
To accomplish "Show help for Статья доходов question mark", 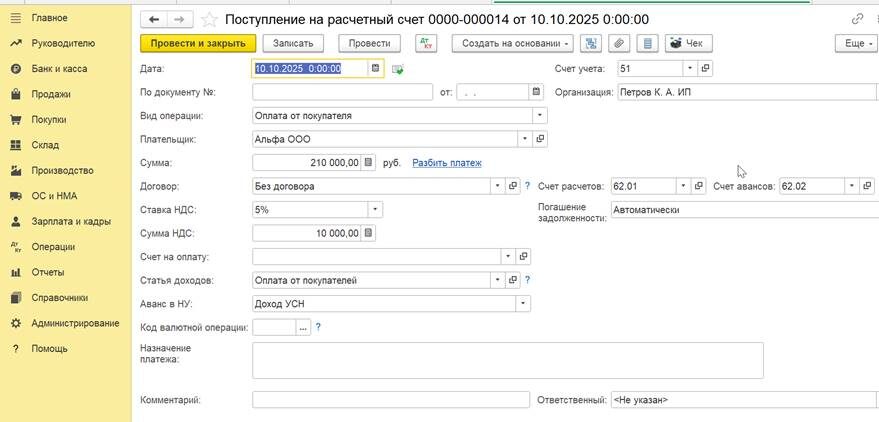I will pyautogui.click(x=527, y=280).
